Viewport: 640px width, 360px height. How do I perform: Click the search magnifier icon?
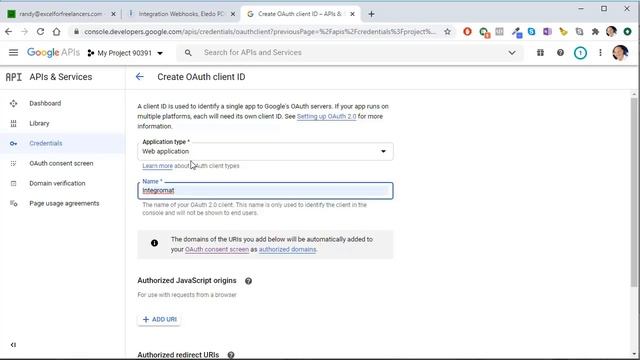point(188,53)
